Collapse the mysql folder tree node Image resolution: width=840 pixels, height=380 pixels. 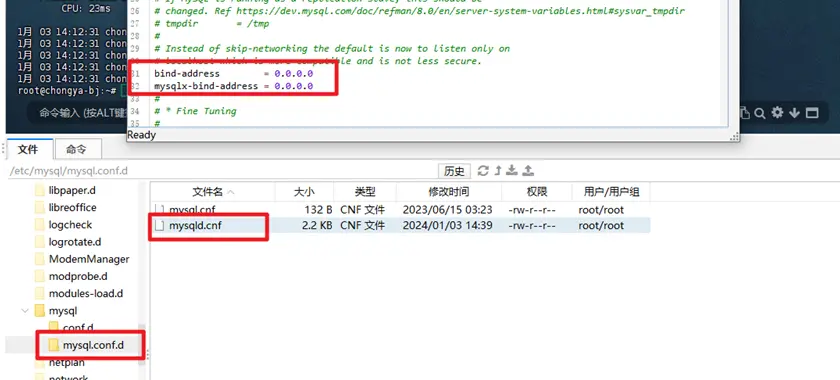click(25, 310)
